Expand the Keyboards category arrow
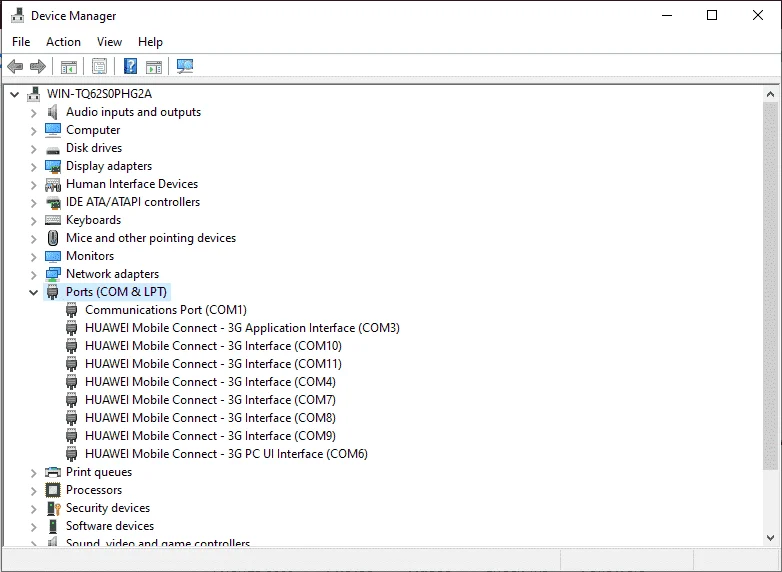The image size is (782, 572). pos(33,220)
